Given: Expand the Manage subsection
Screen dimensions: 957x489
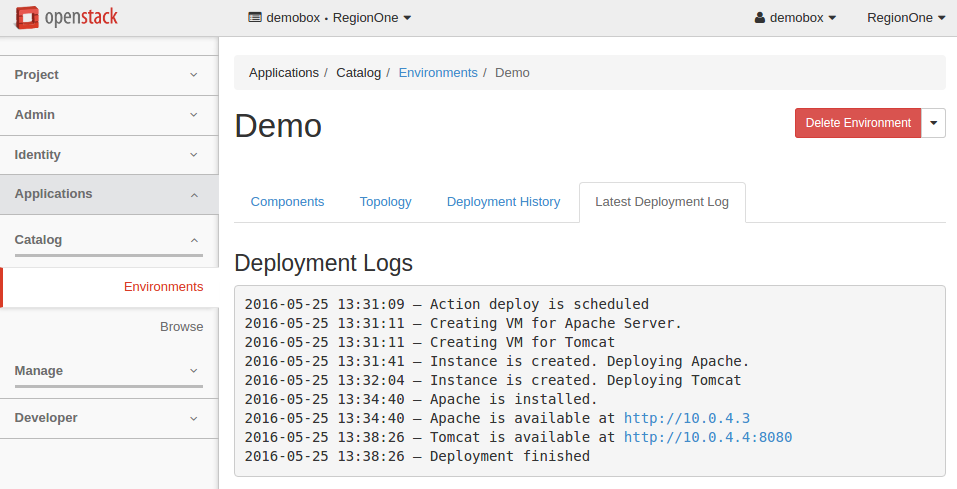Looking at the screenshot, I should (x=108, y=371).
